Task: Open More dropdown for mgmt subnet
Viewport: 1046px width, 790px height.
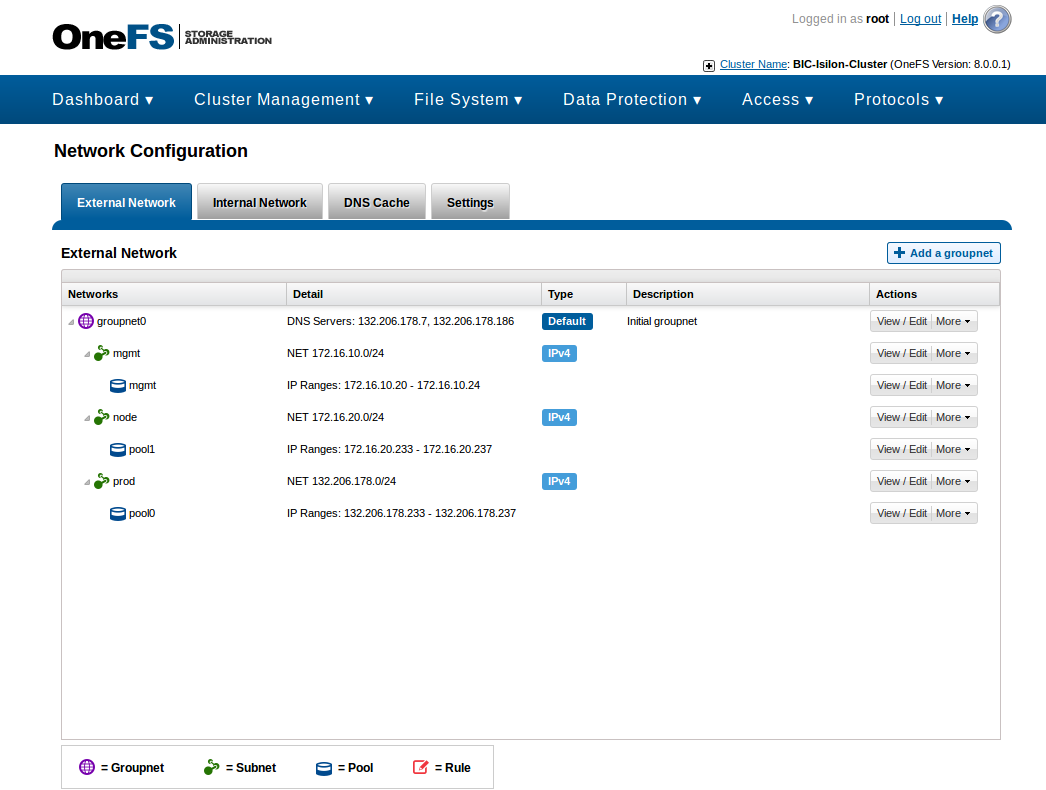Action: (954, 353)
